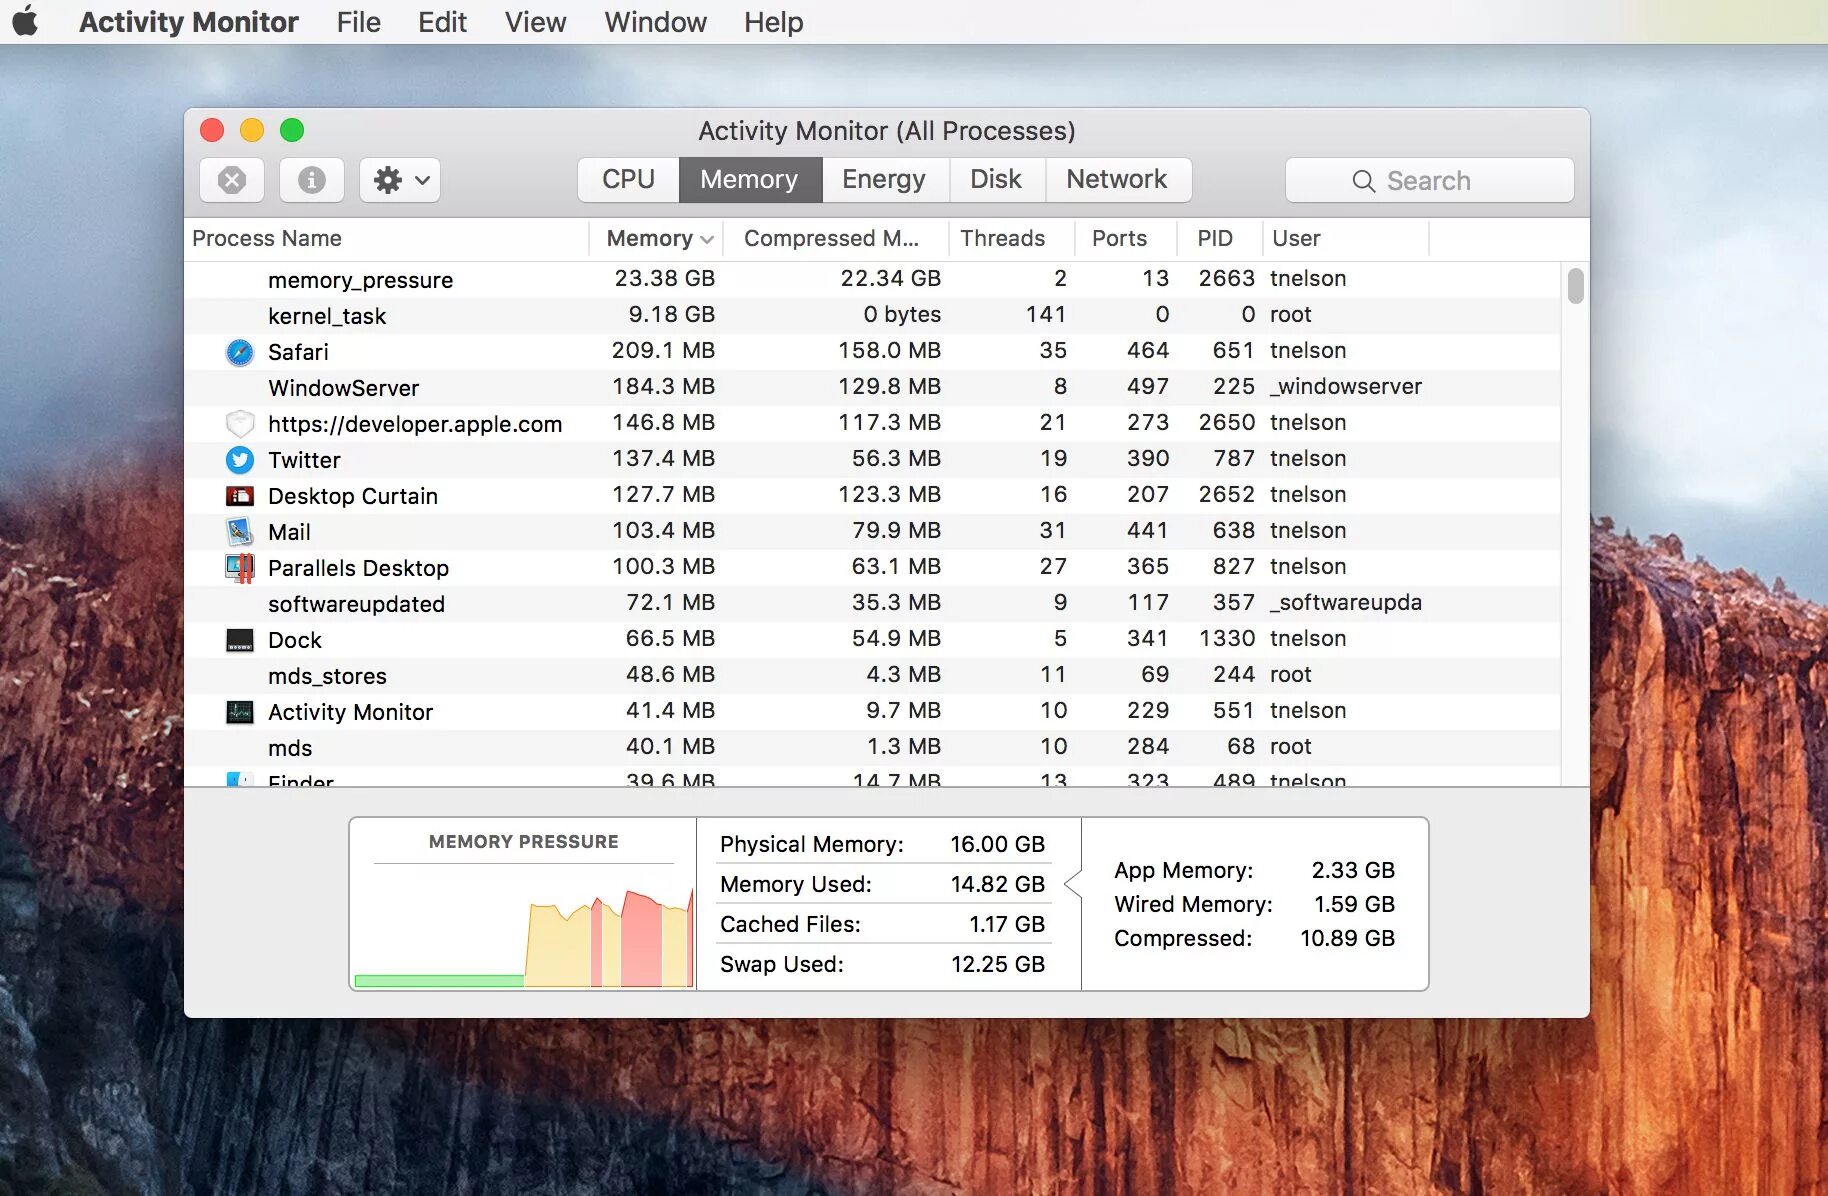The image size is (1828, 1196).
Task: Click the Parallels Desktop process name
Action: [x=358, y=568]
